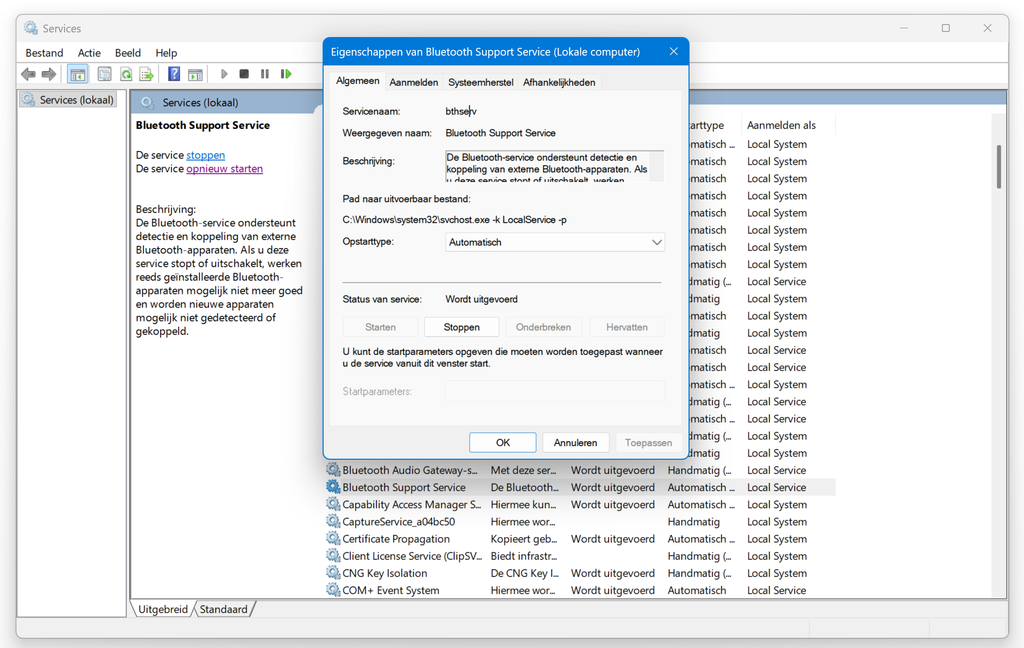Click the Export List toolbar icon
The image size is (1024, 648).
click(146, 74)
